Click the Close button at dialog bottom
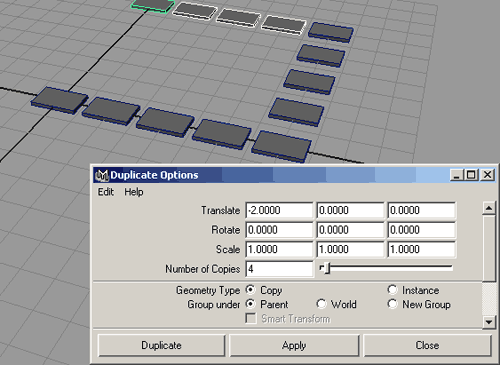The height and width of the screenshot is (365, 500). point(427,345)
